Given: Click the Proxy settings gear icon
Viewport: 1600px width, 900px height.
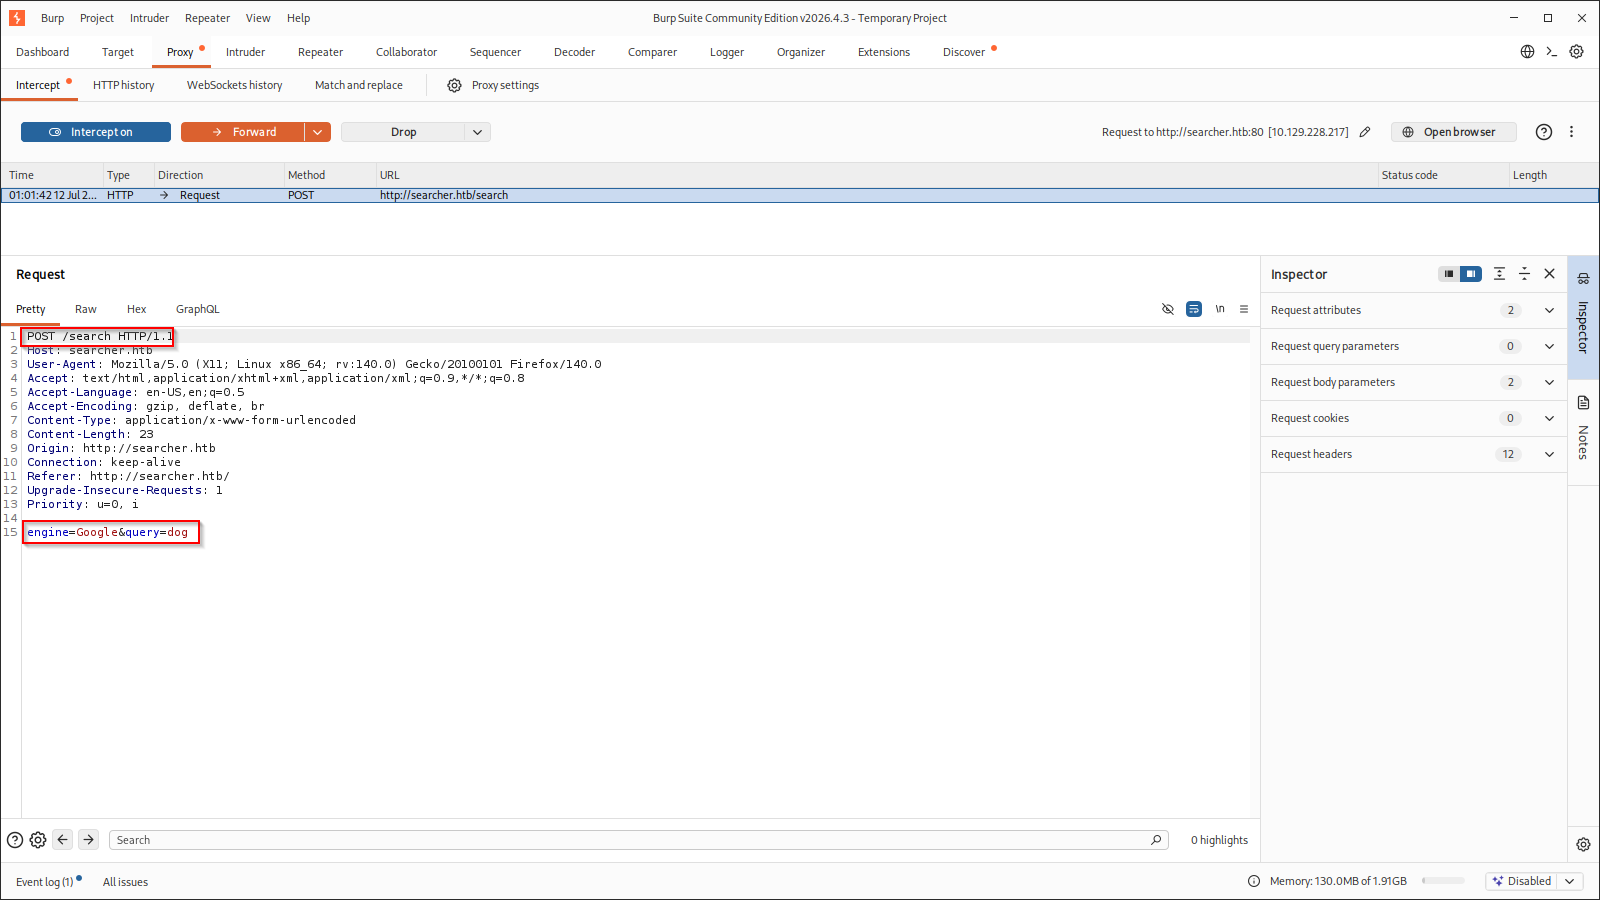Looking at the screenshot, I should tap(454, 86).
